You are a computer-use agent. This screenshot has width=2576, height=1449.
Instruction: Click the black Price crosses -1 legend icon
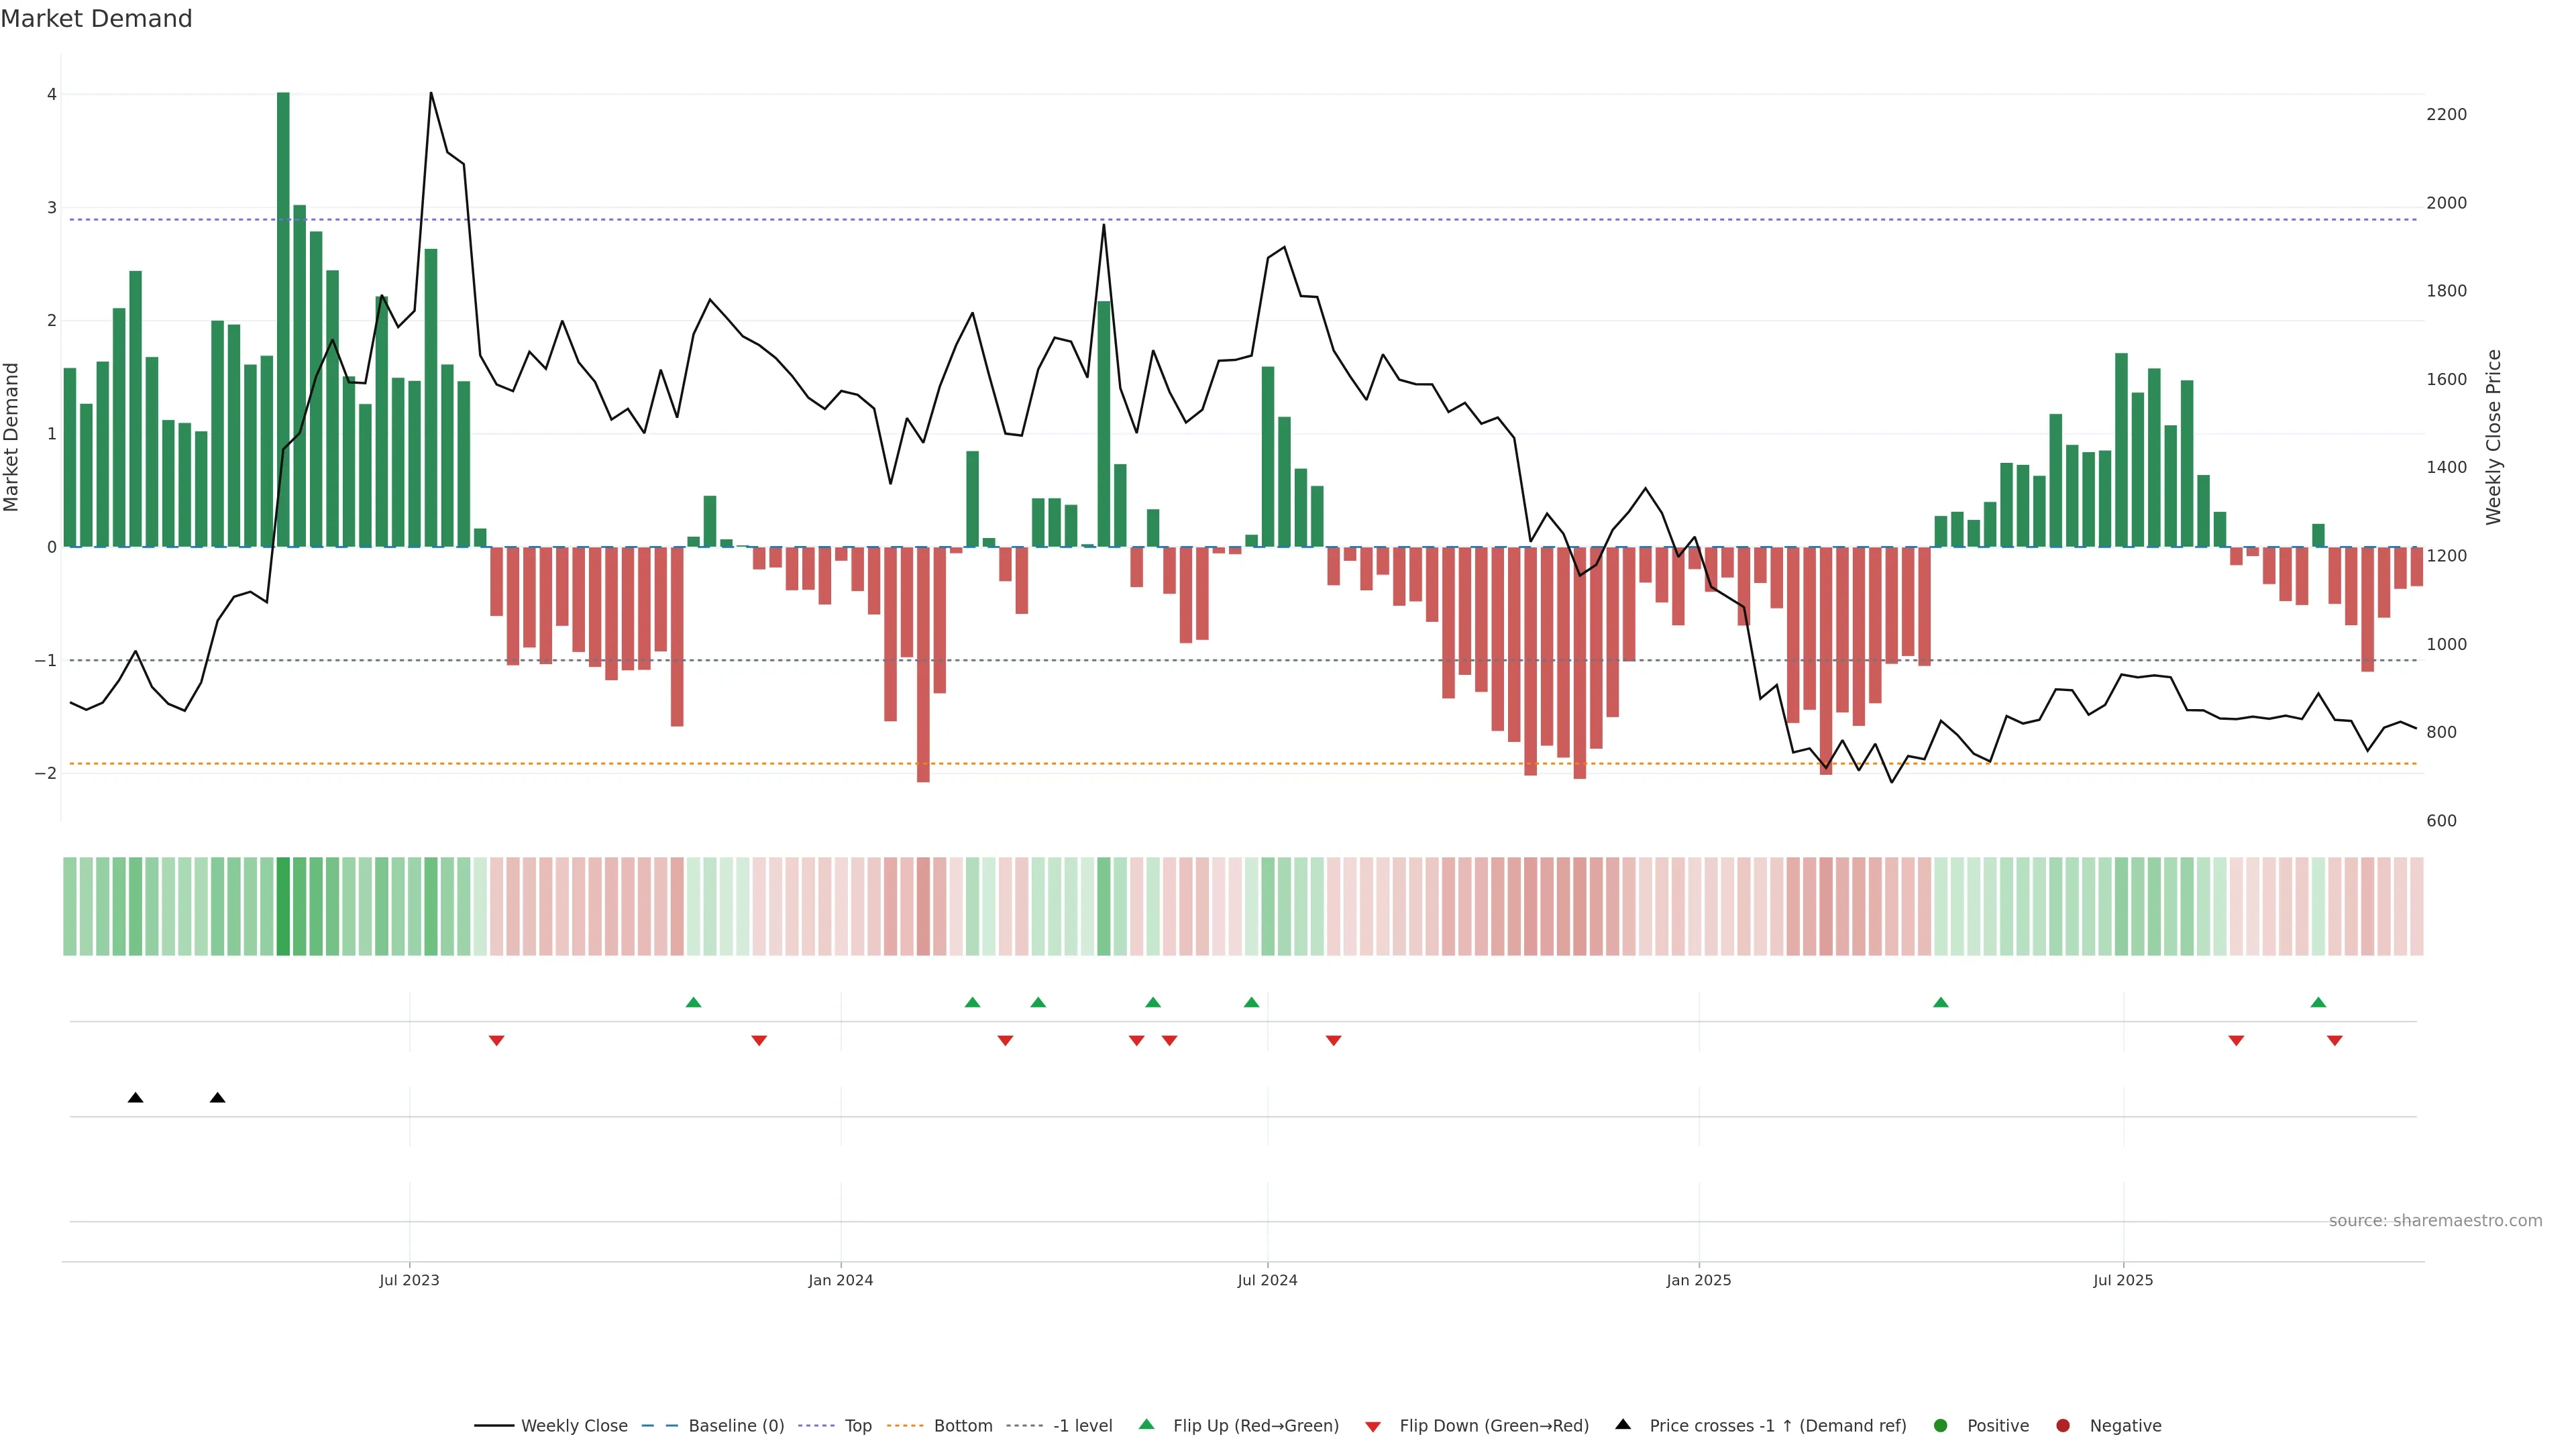[x=1623, y=1425]
